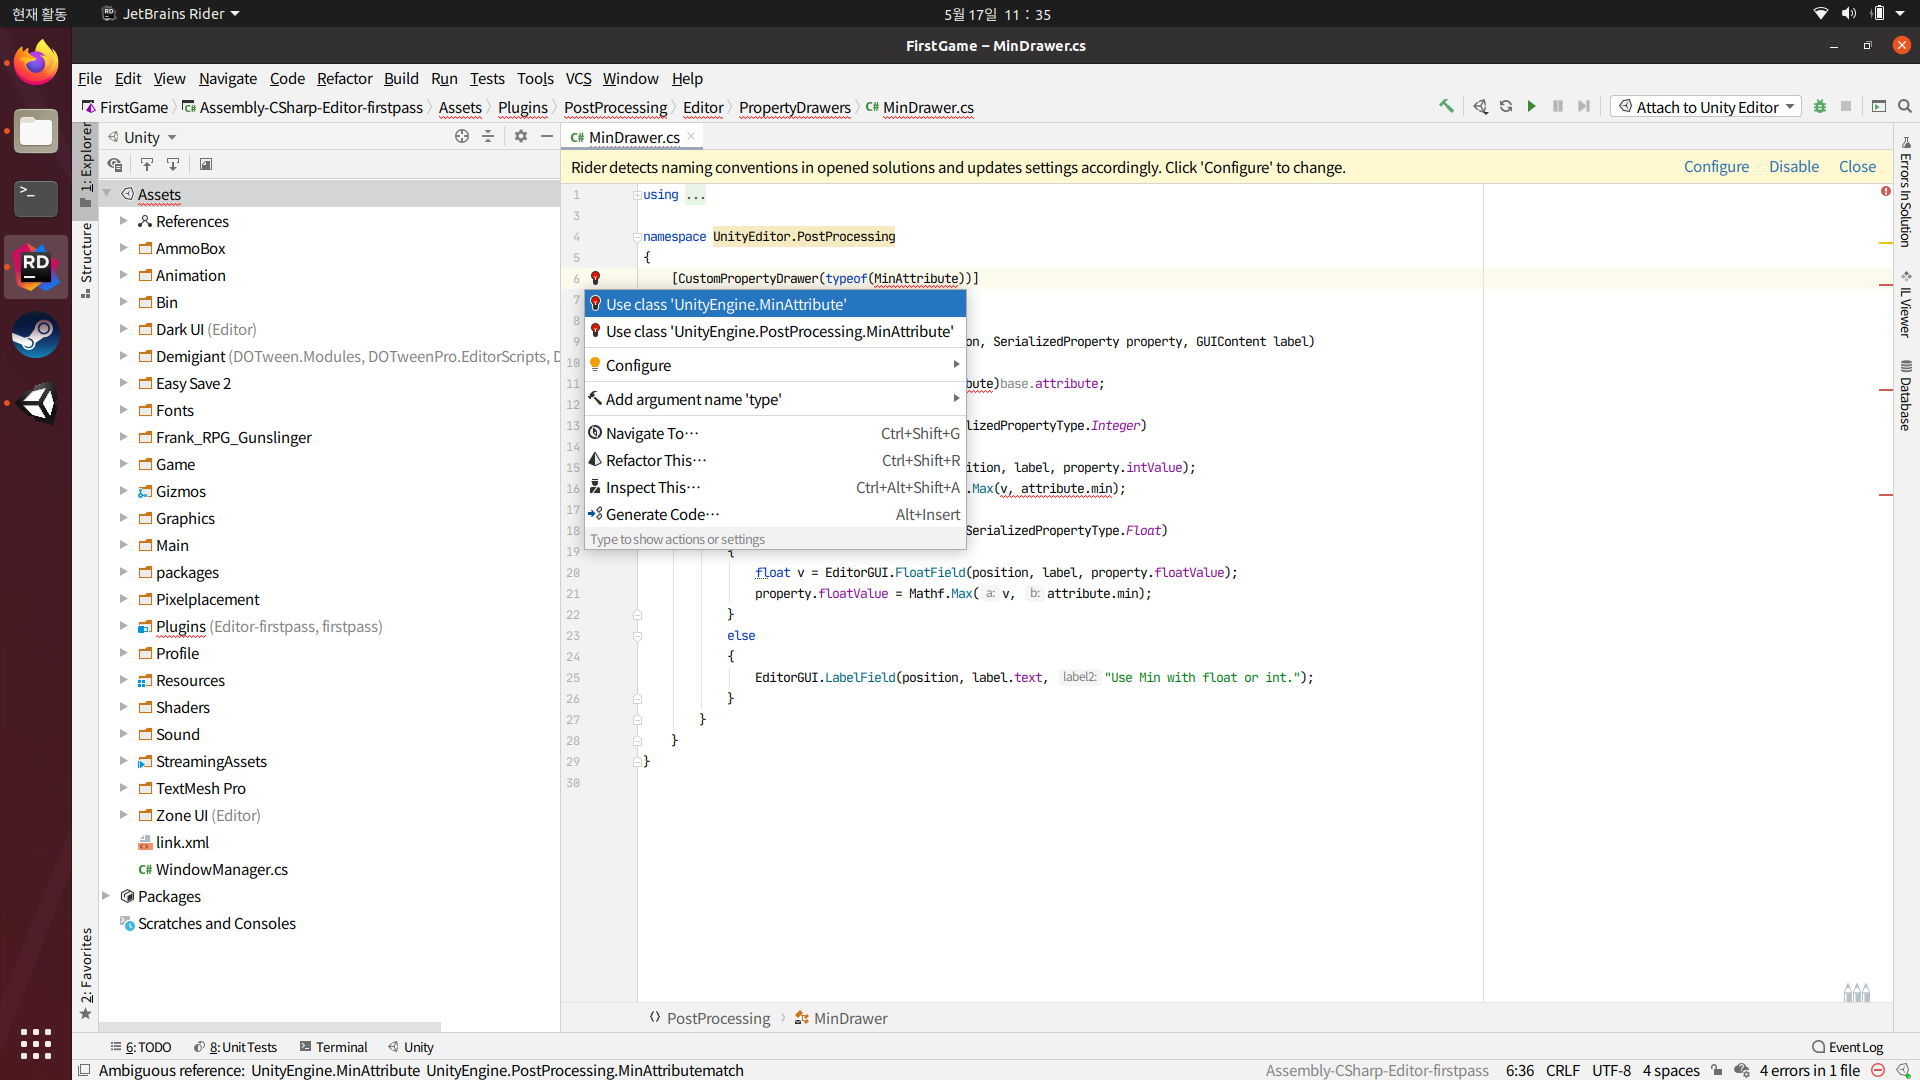1920x1080 pixels.
Task: Select Navigate To… action
Action: coord(775,433)
